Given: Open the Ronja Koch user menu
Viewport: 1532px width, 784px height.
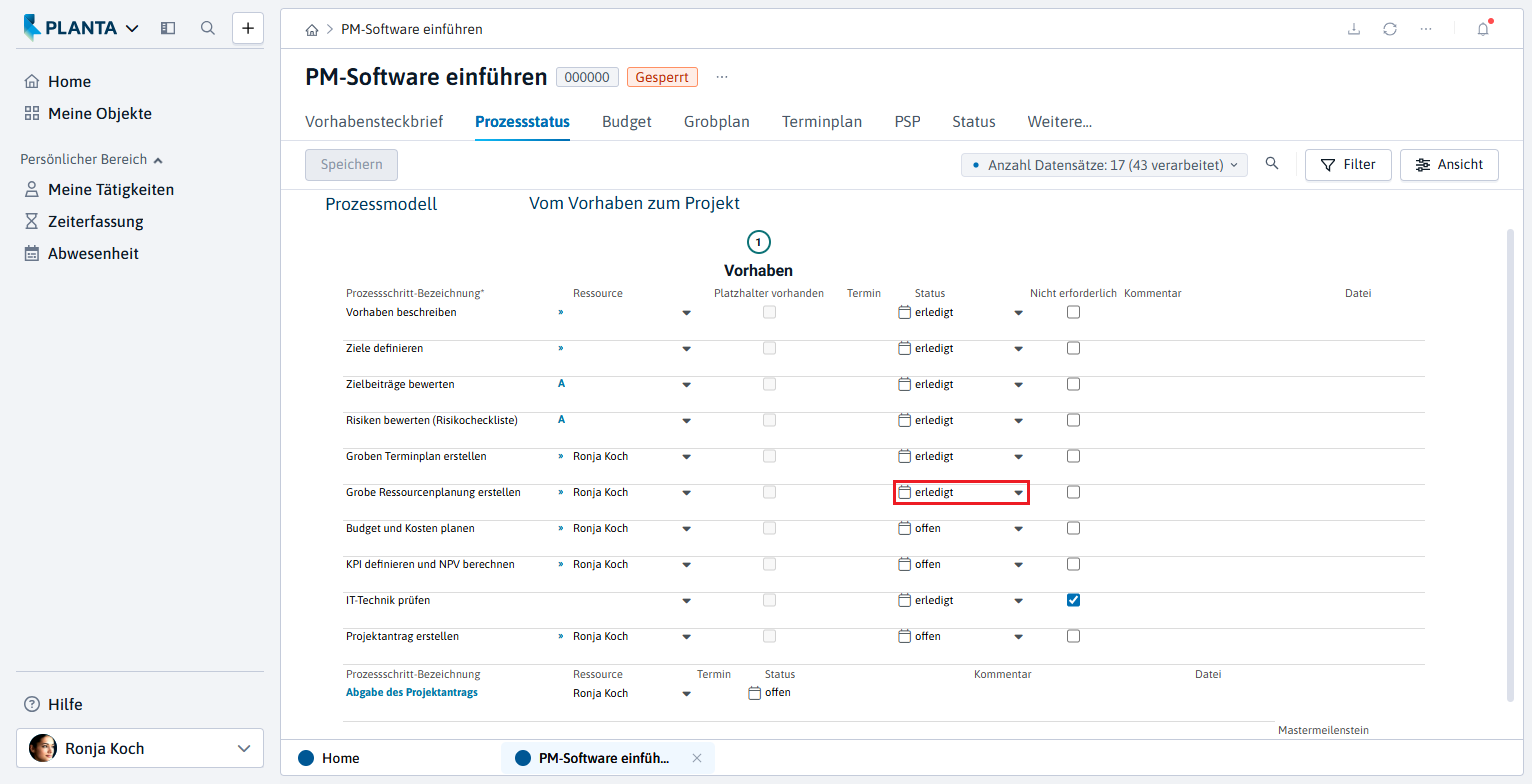Looking at the screenshot, I should click(x=140, y=748).
